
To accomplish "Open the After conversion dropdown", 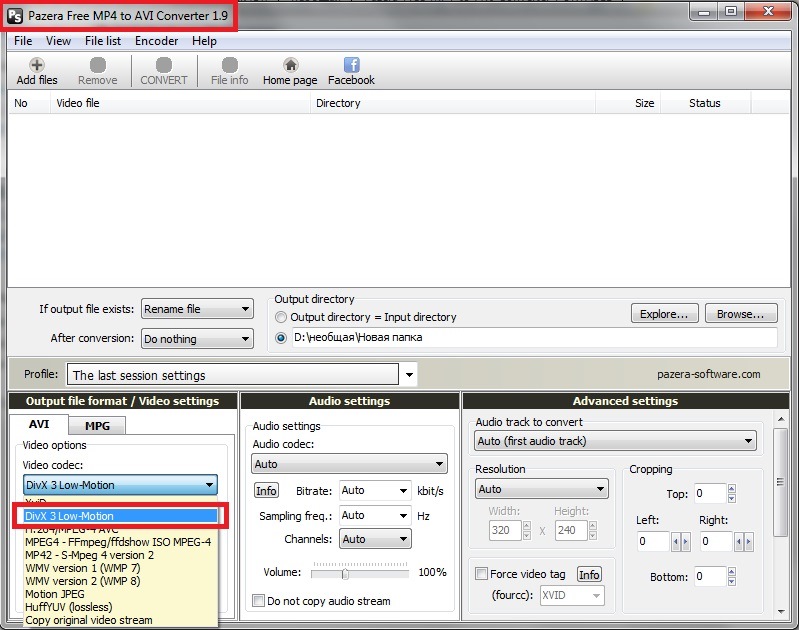I will [197, 338].
